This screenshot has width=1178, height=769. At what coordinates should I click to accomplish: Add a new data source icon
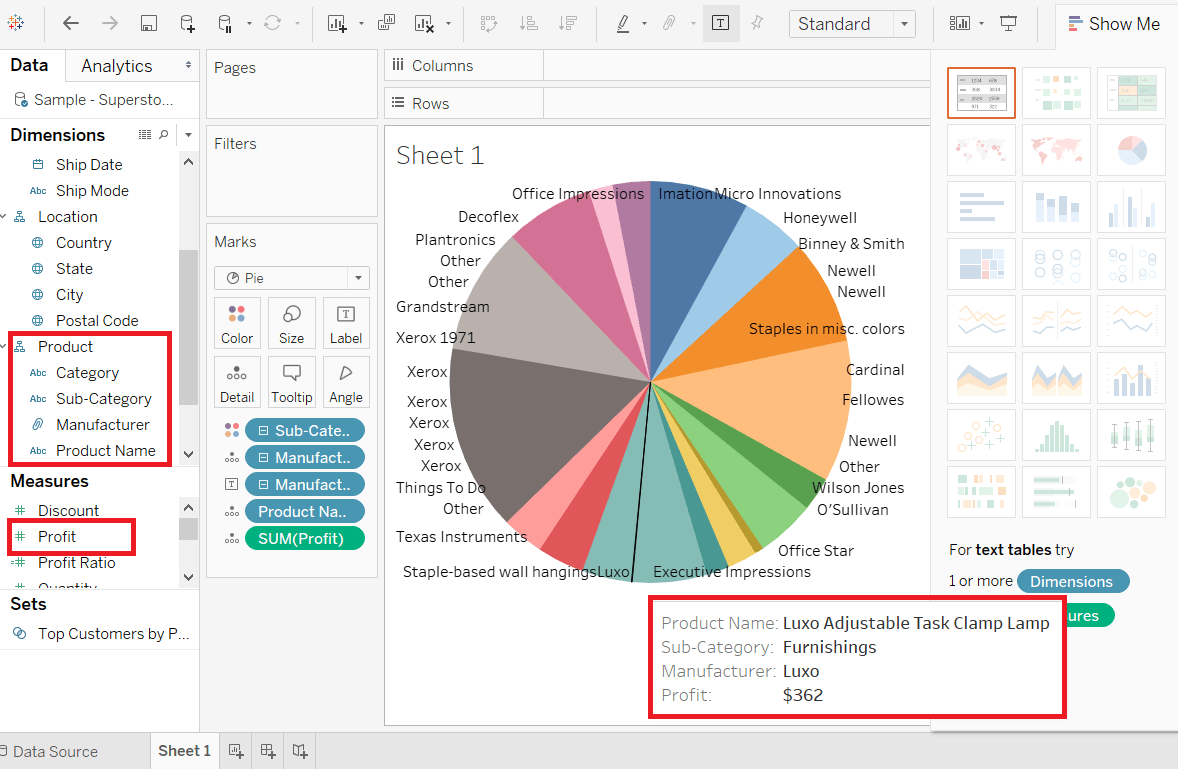(187, 23)
